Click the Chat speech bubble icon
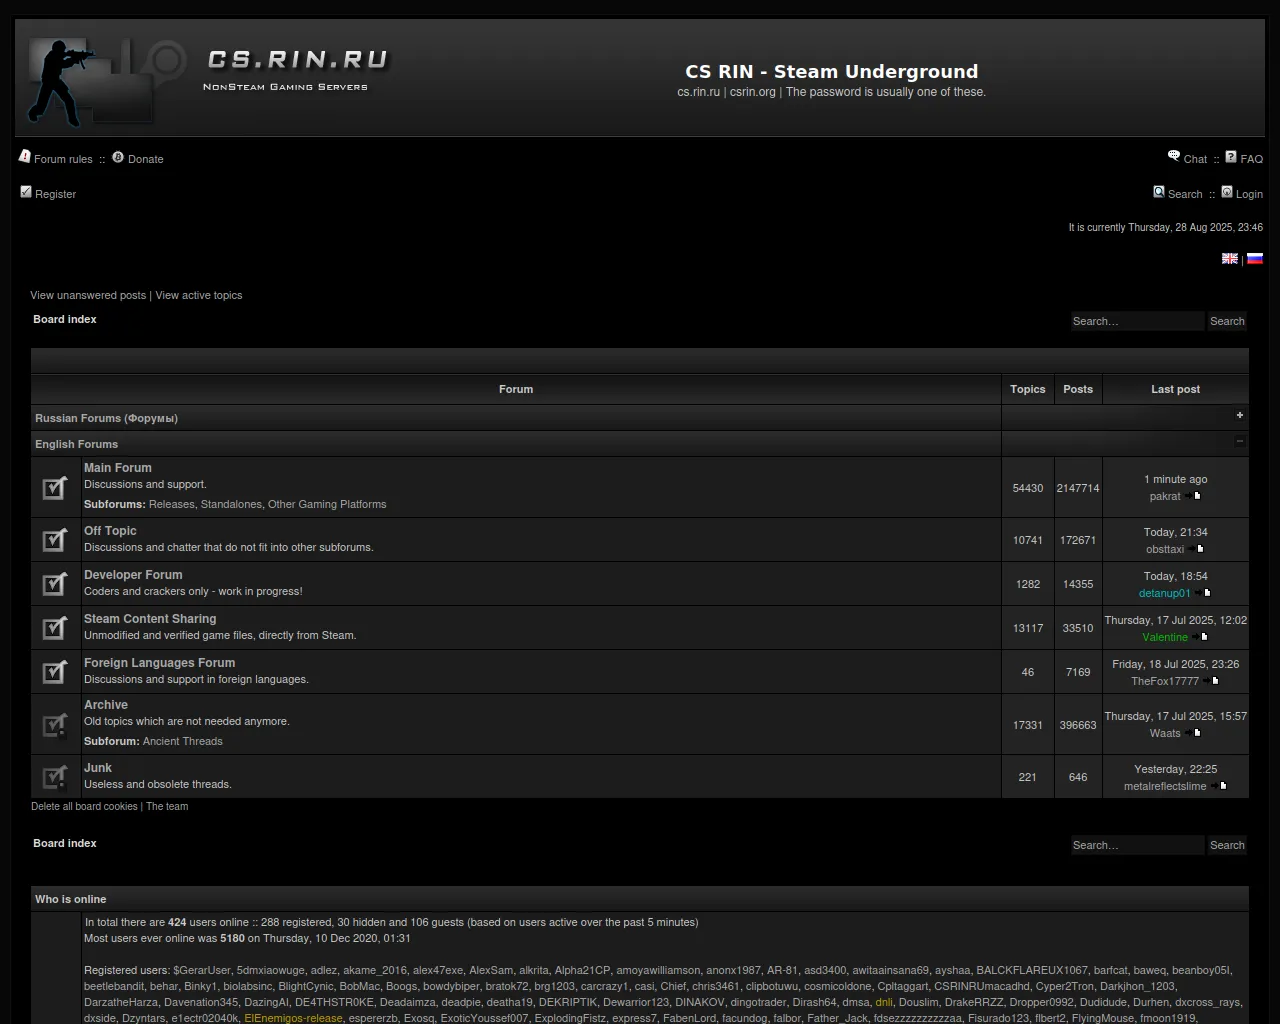1280x1024 pixels. coord(1174,157)
